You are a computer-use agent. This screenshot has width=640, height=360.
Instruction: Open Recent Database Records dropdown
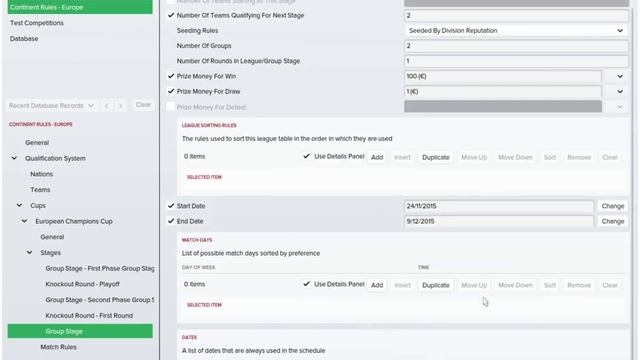click(x=51, y=106)
